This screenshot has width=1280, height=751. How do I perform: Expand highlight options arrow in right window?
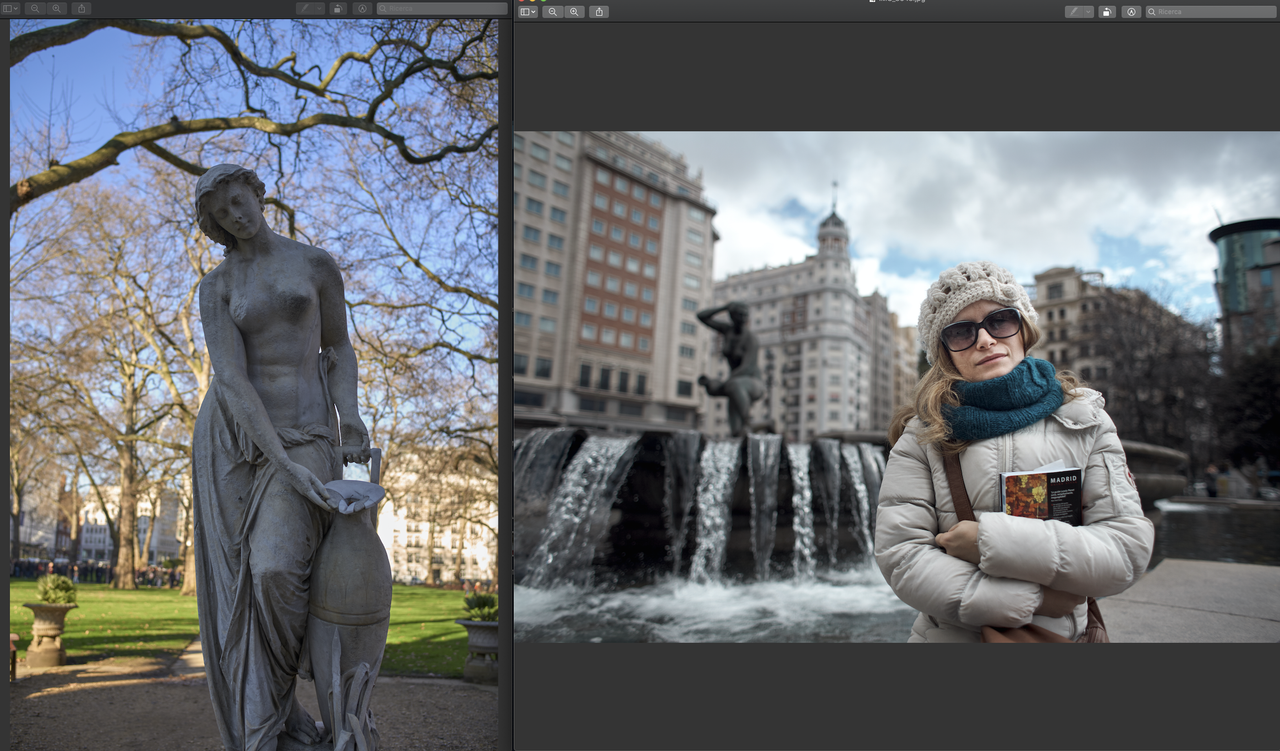coord(1088,12)
